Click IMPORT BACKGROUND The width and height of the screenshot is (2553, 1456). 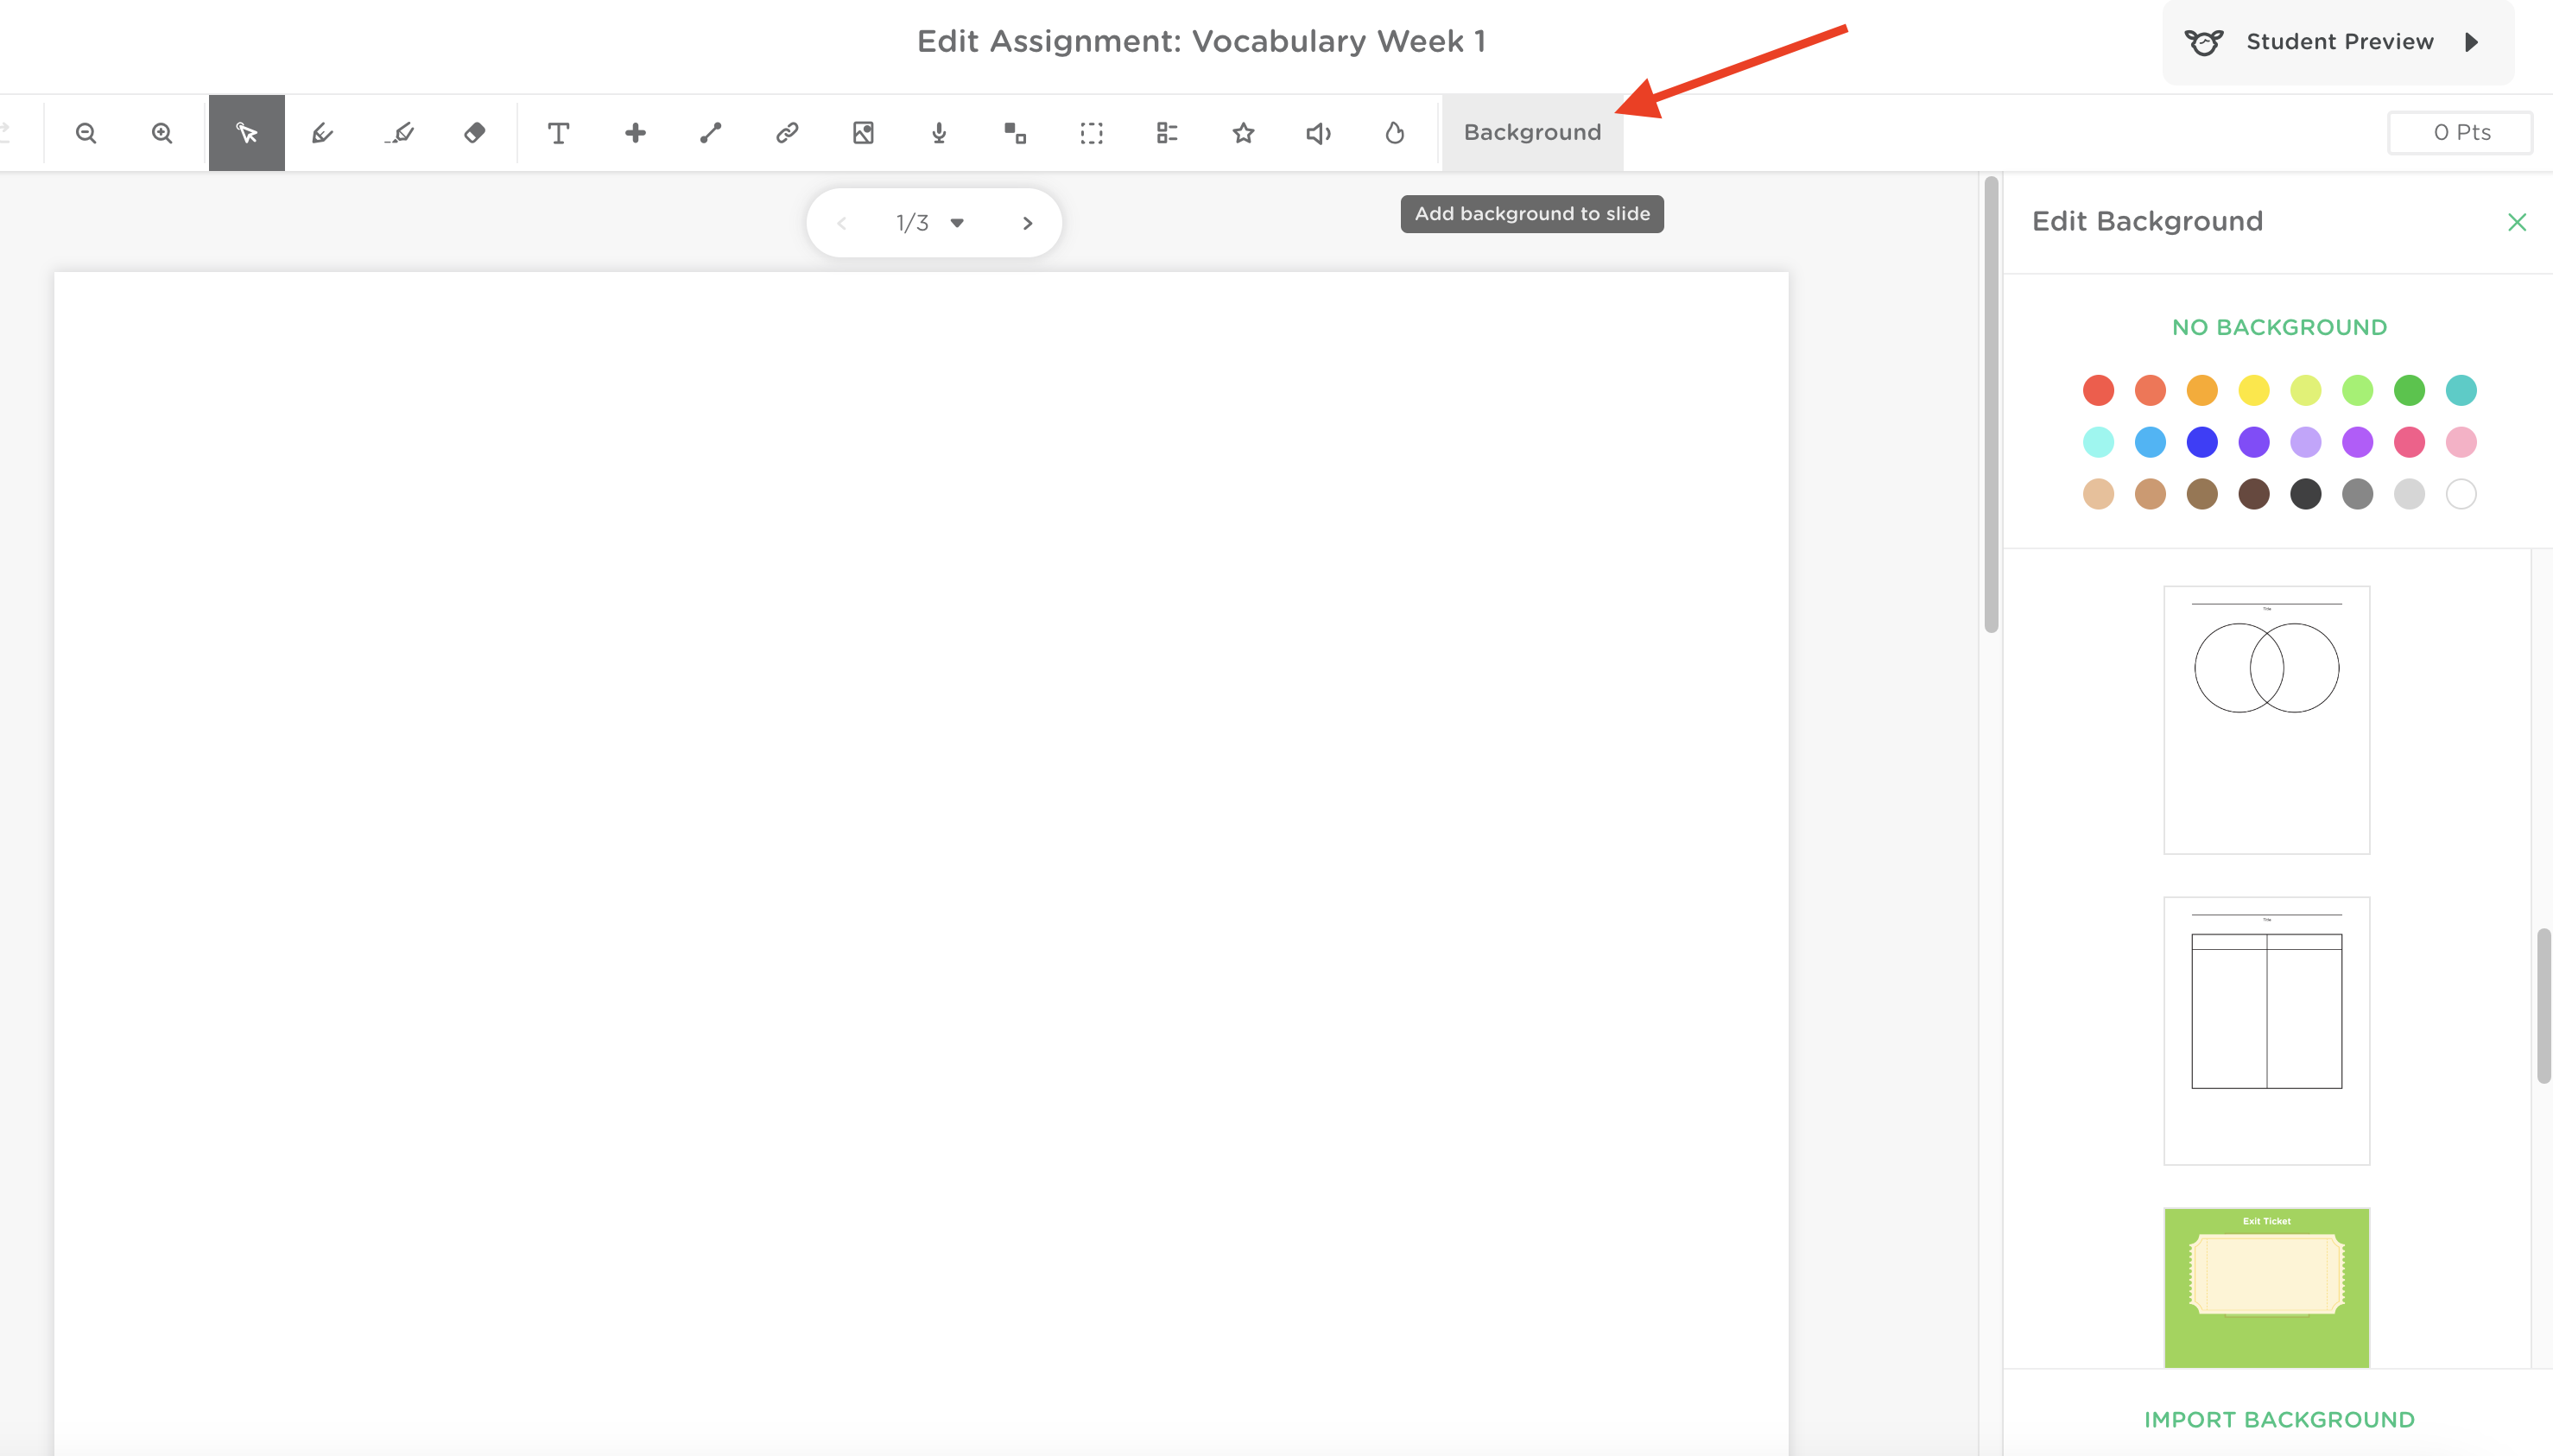coord(2279,1419)
